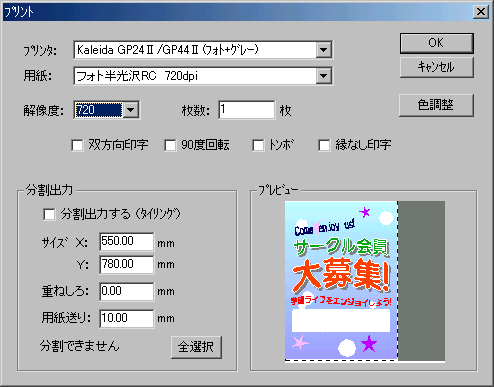Open the 用紙 paper dropdown arrow
This screenshot has height=387, width=494.
pyautogui.click(x=323, y=76)
